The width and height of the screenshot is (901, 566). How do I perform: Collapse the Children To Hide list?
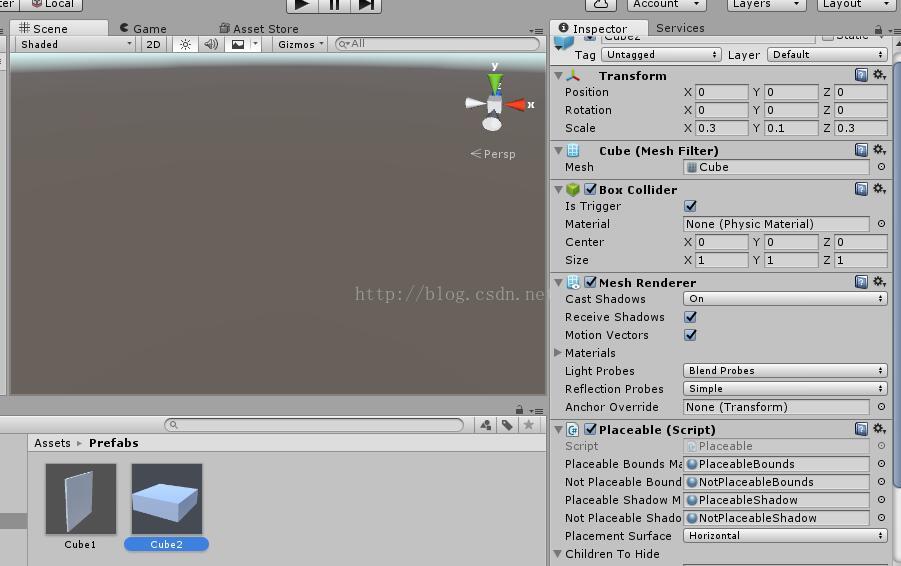558,554
